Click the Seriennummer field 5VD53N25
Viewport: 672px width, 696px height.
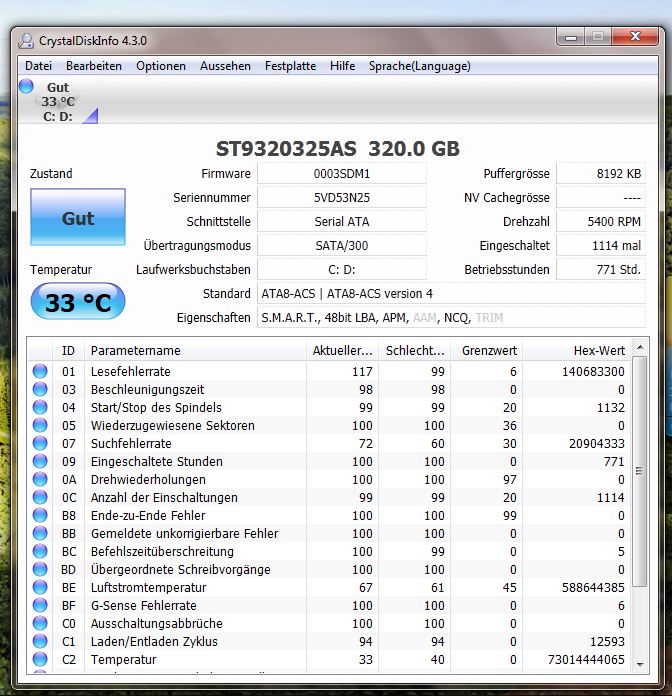pyautogui.click(x=342, y=198)
